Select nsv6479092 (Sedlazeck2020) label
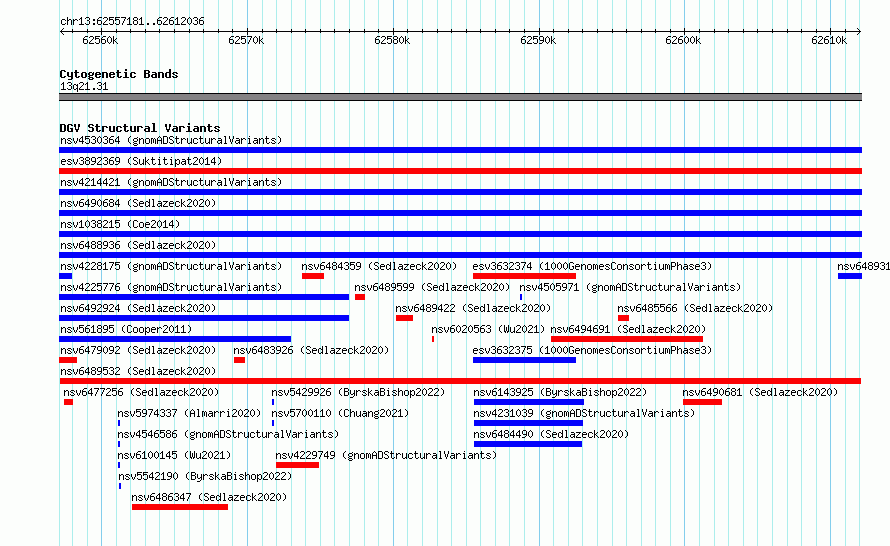 point(138,350)
